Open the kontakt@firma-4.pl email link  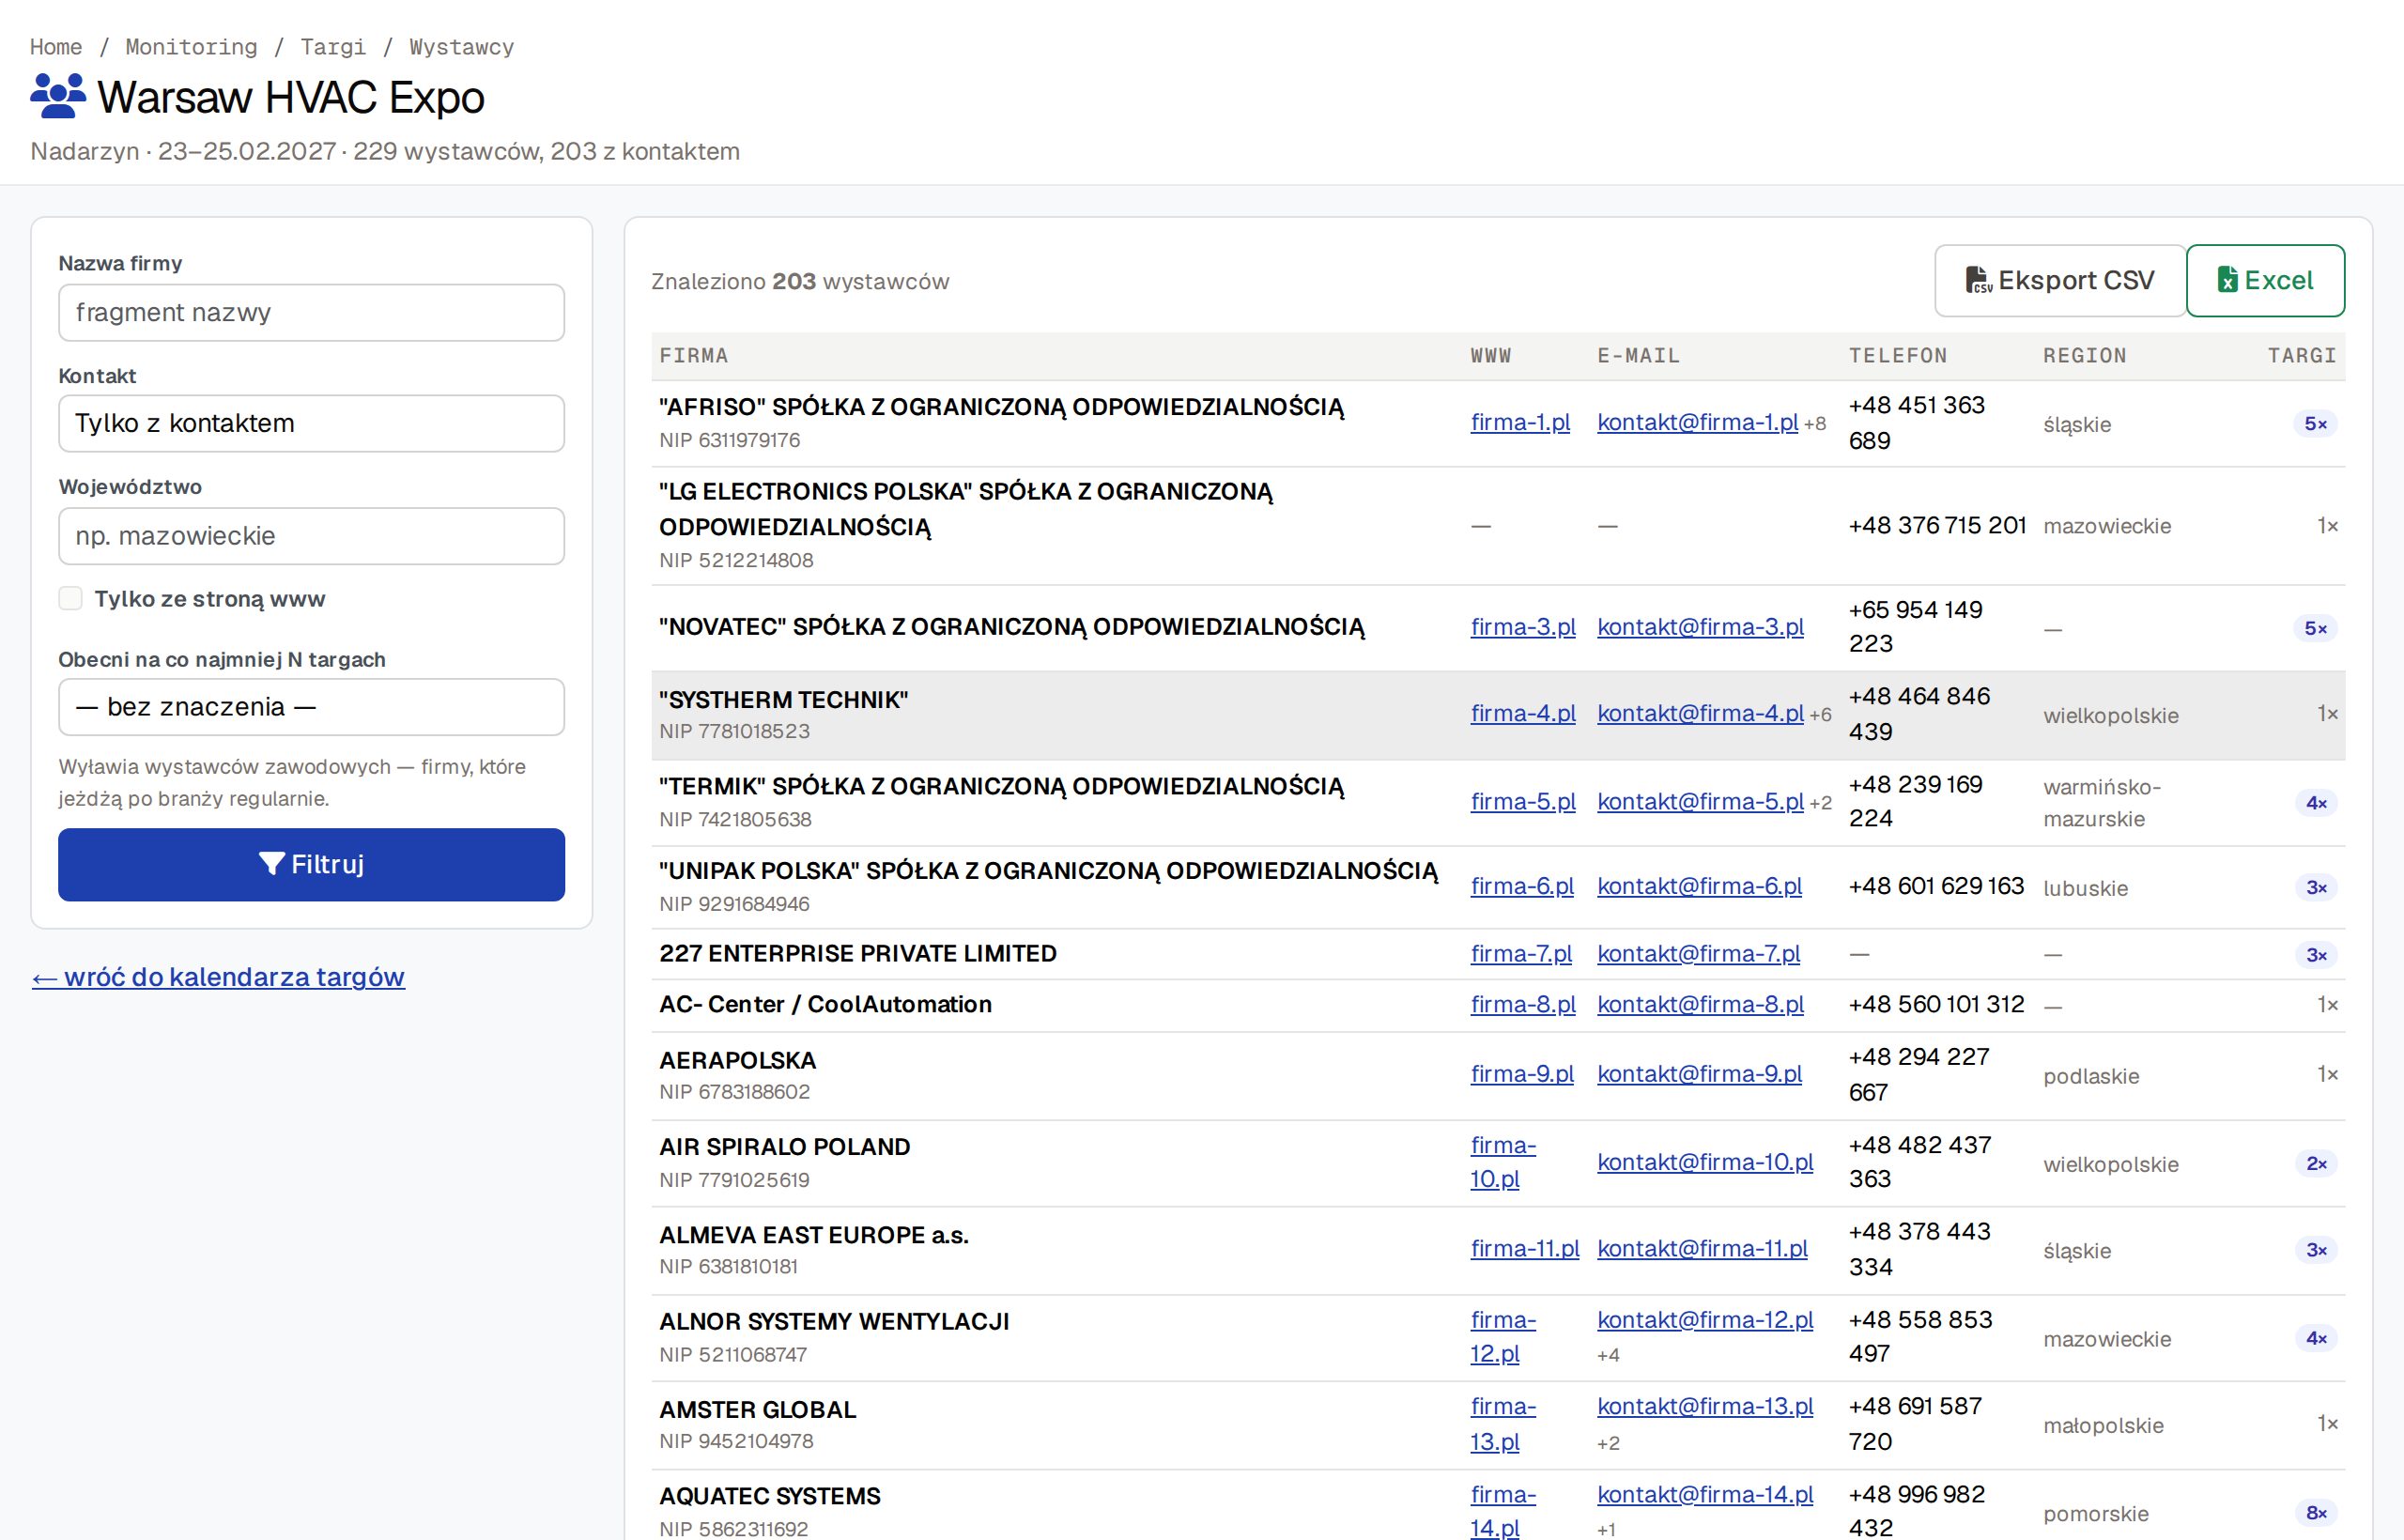1700,713
